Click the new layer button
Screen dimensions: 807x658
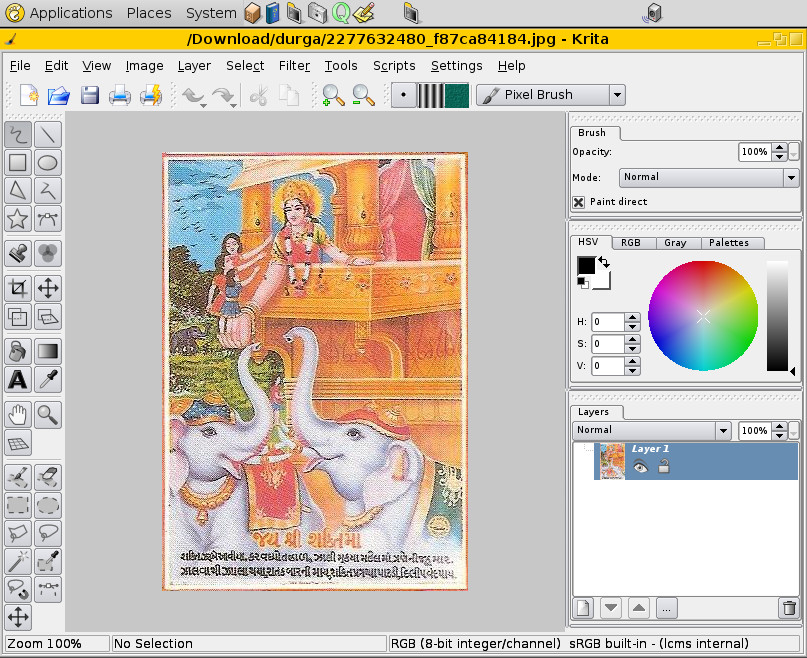click(x=583, y=609)
